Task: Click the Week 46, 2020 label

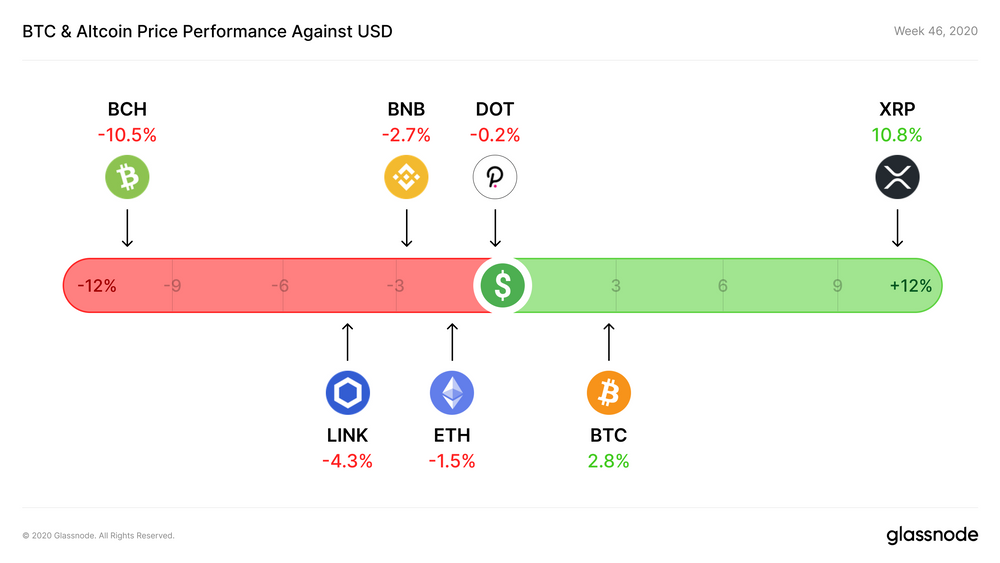Action: 936,31
